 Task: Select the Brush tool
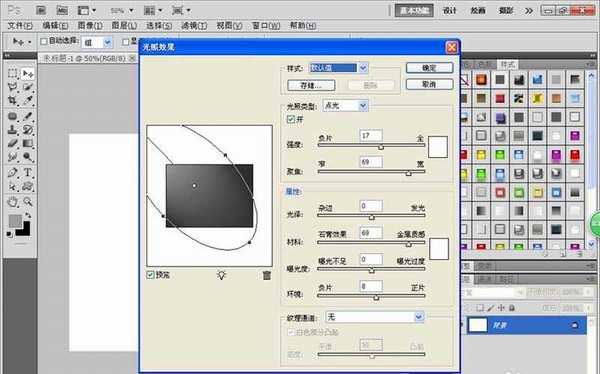28,116
